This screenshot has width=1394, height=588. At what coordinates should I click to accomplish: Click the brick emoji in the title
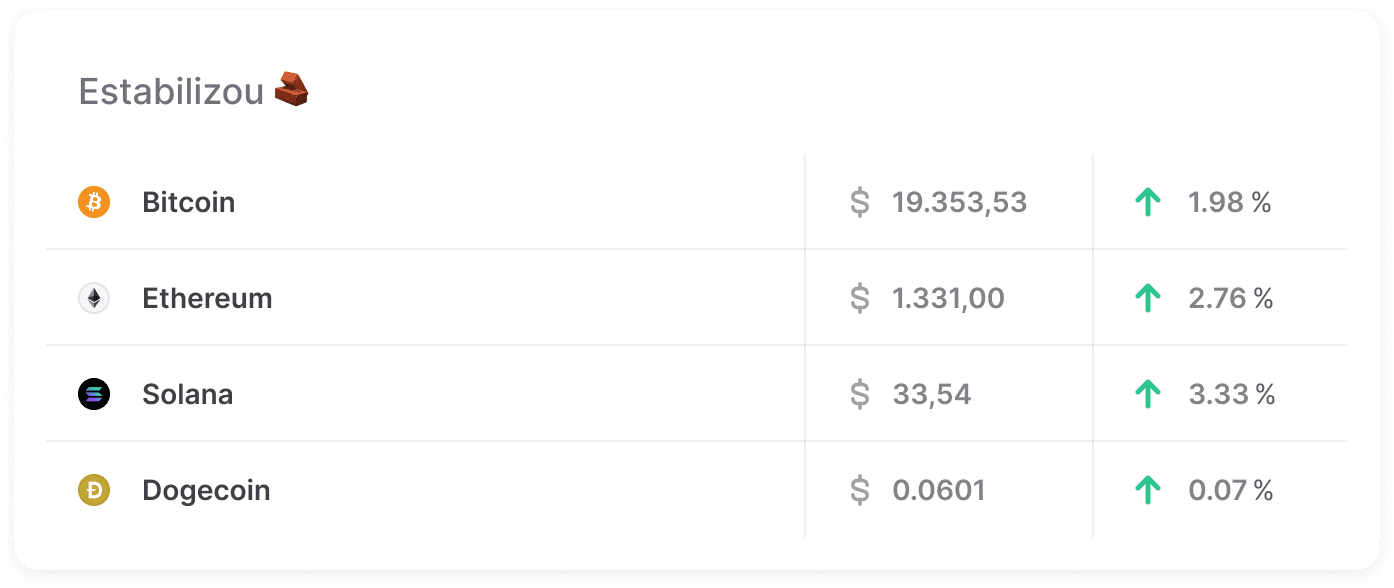tap(292, 88)
